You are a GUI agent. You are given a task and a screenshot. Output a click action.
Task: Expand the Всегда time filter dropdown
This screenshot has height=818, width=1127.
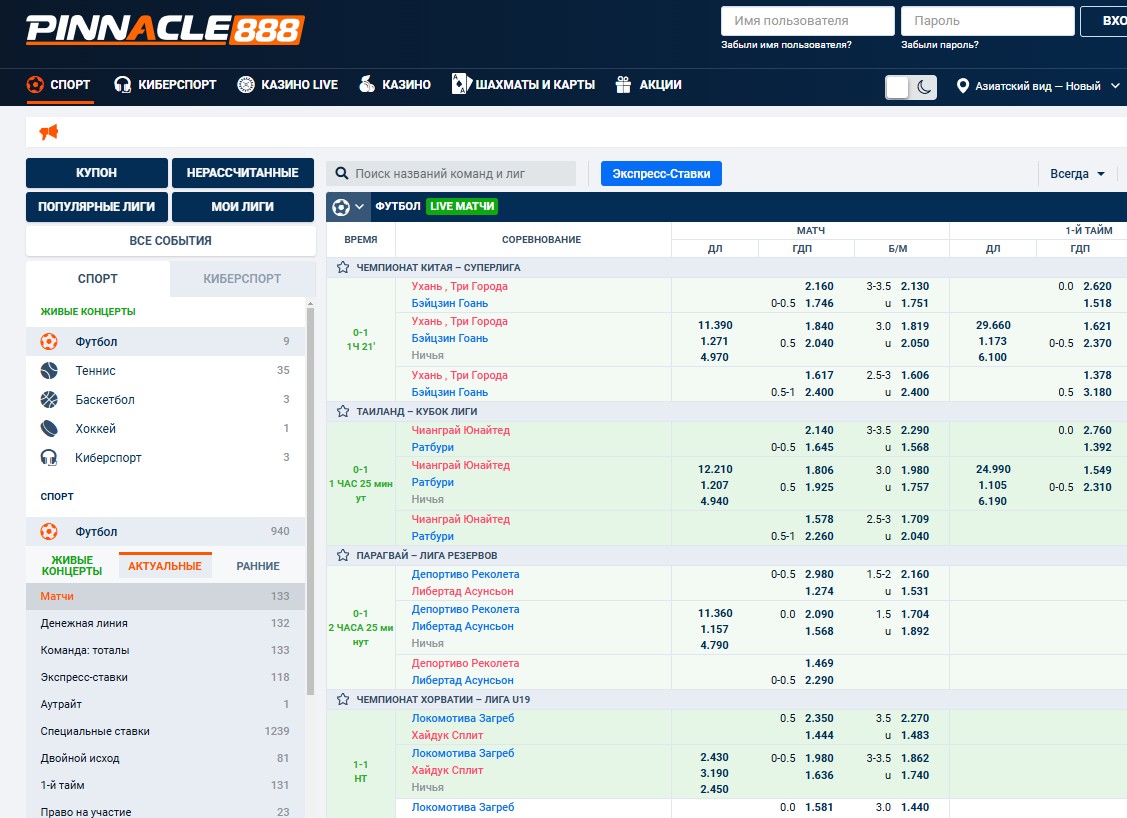(1077, 174)
